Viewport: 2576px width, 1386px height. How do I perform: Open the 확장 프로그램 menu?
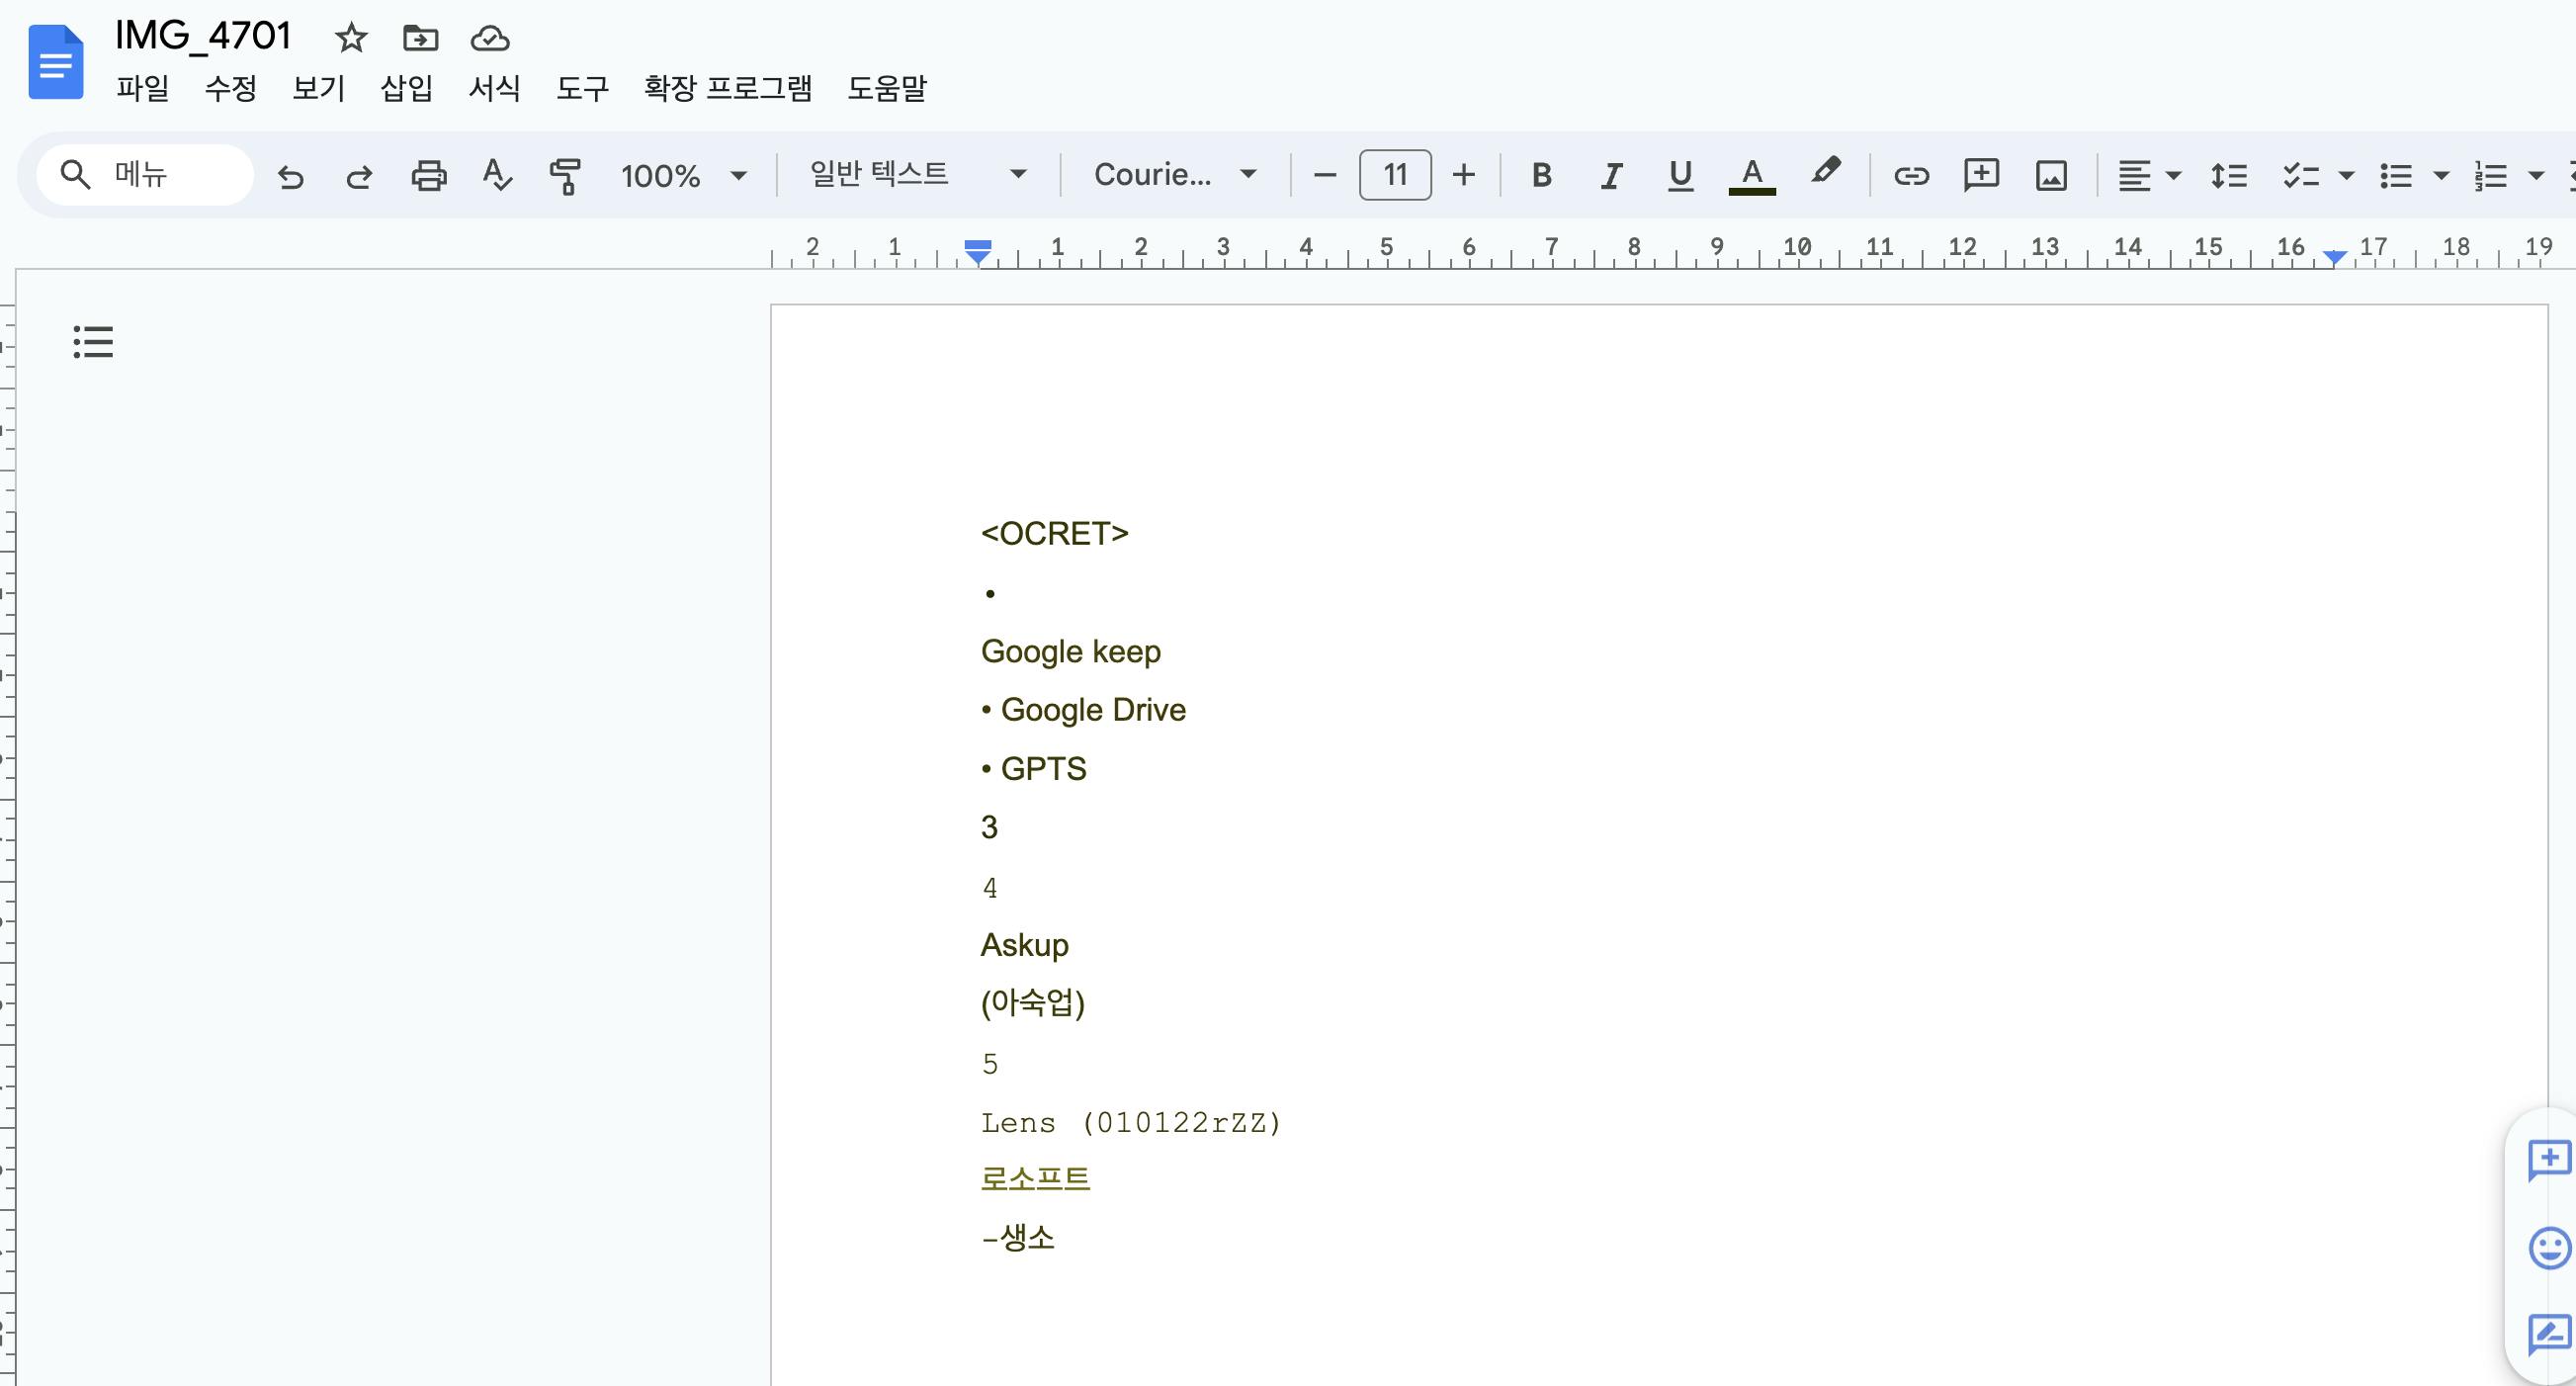tap(727, 88)
